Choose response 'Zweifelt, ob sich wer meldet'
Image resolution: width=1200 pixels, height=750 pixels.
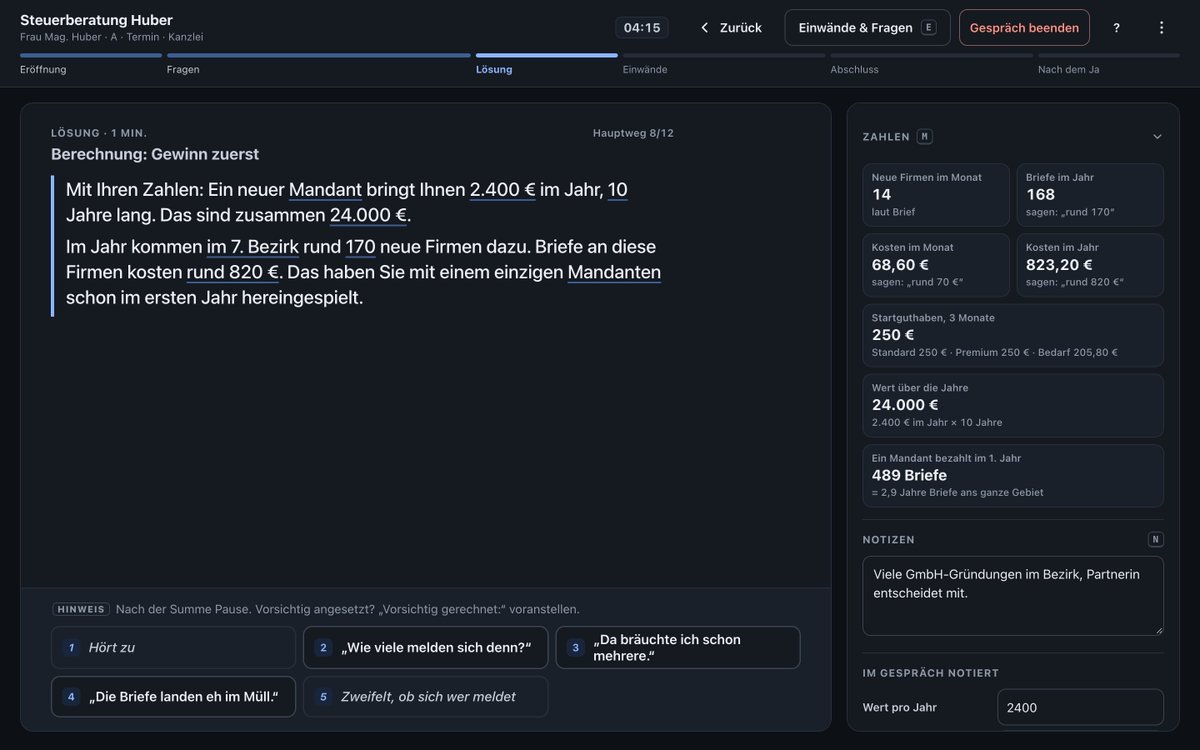pyautogui.click(x=426, y=697)
